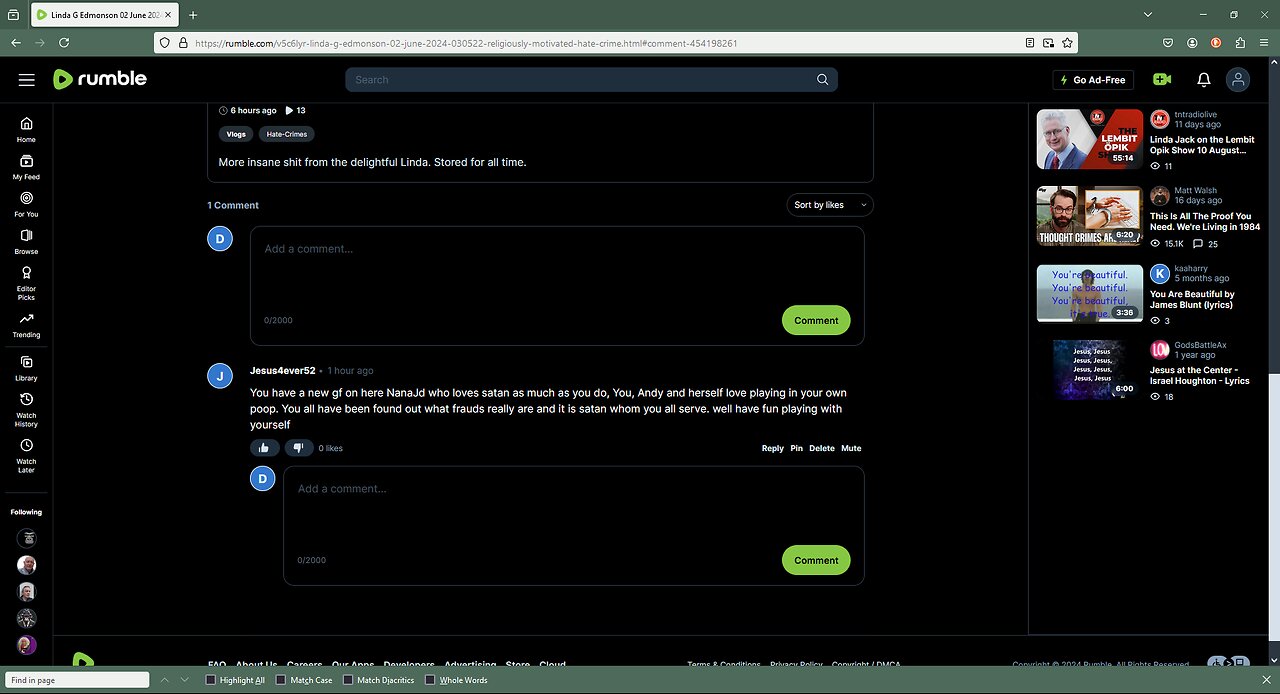Bookmark this page with the star icon
This screenshot has width=1280, height=694.
(1067, 43)
